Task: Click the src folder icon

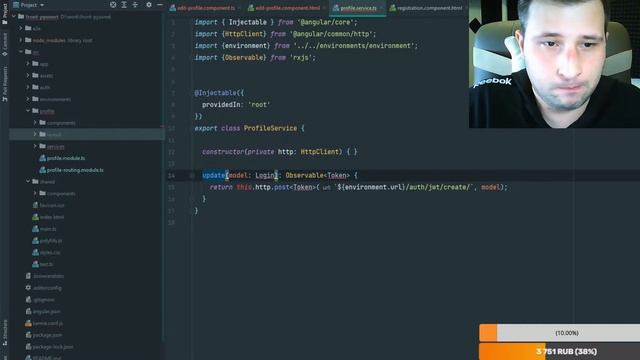Action: pos(28,52)
